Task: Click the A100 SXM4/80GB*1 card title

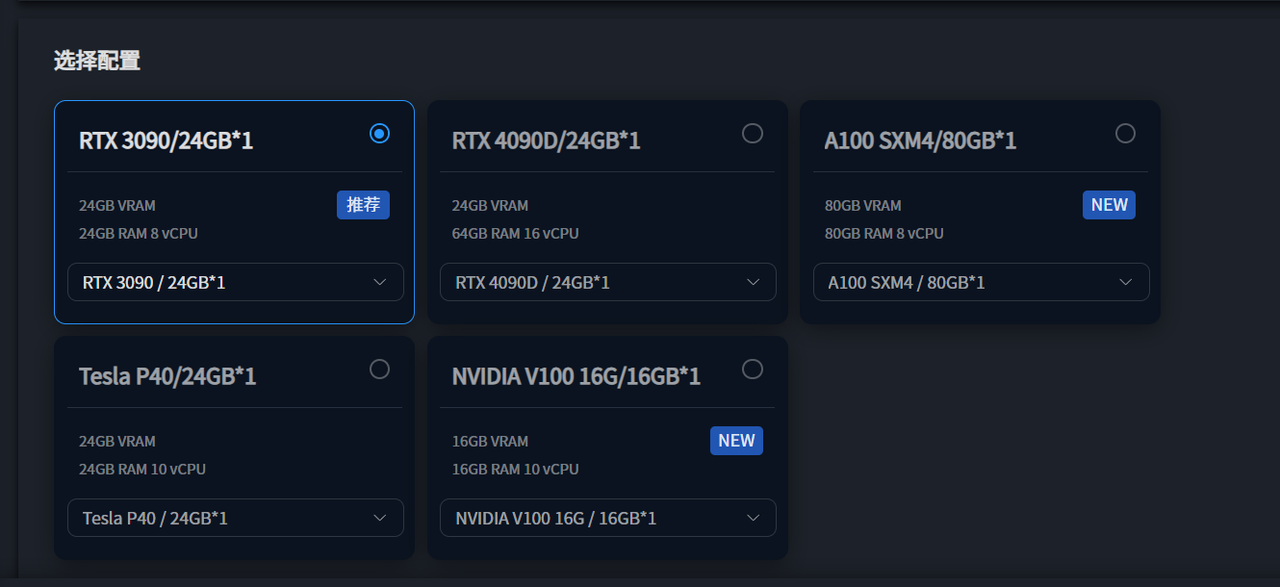Action: (x=920, y=140)
